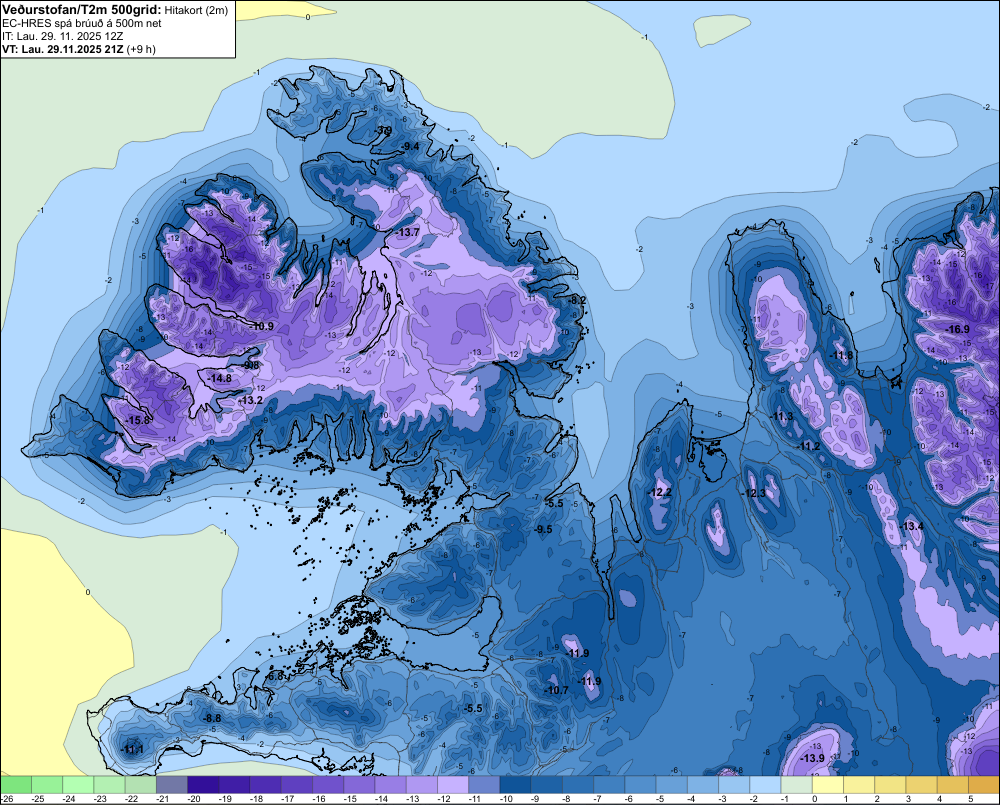Select the -8.2 temperature reading

click(578, 300)
